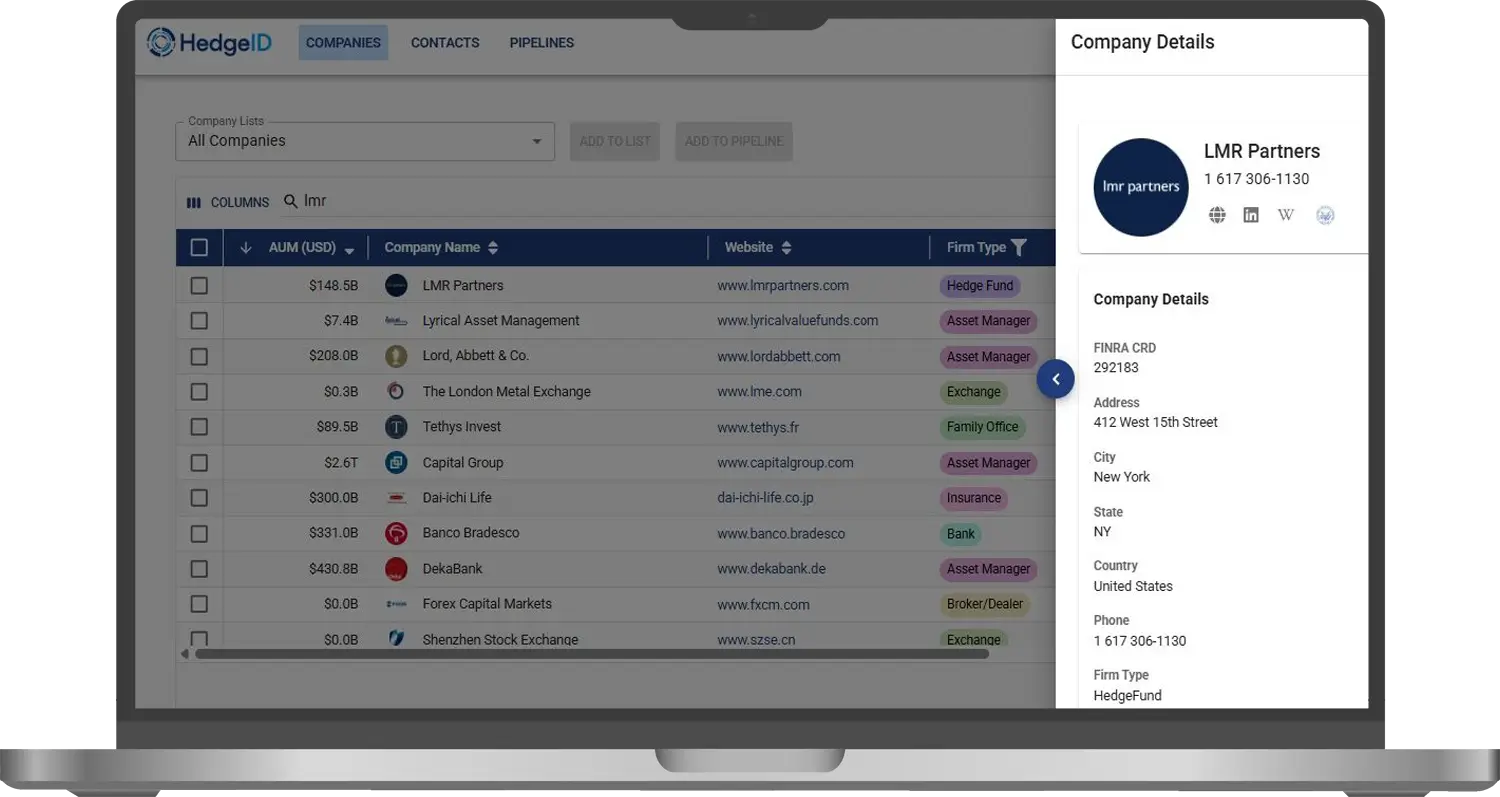The image size is (1500, 797).
Task: Click the Insurance tag for Dai-ichi Life
Action: coord(974,498)
